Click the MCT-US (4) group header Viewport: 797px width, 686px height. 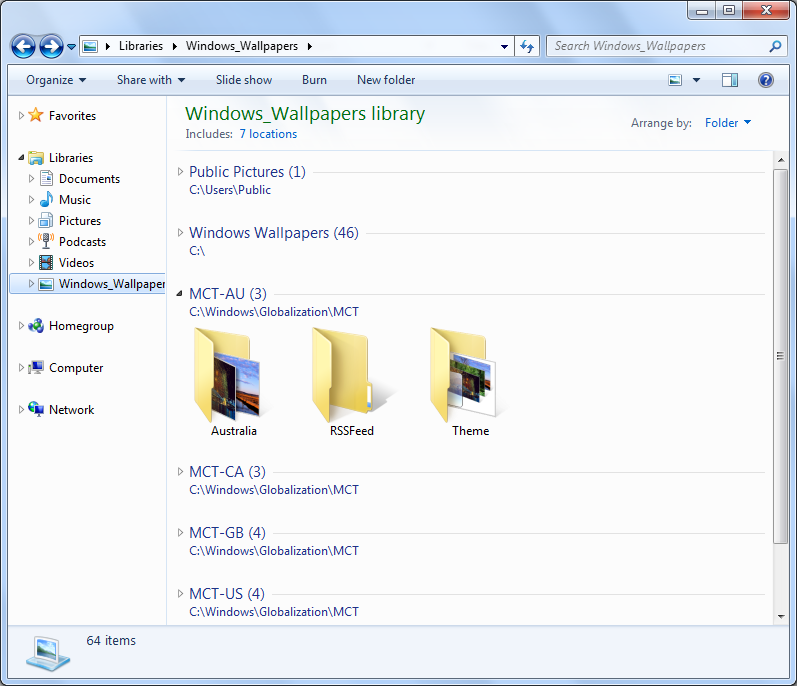pos(227,594)
